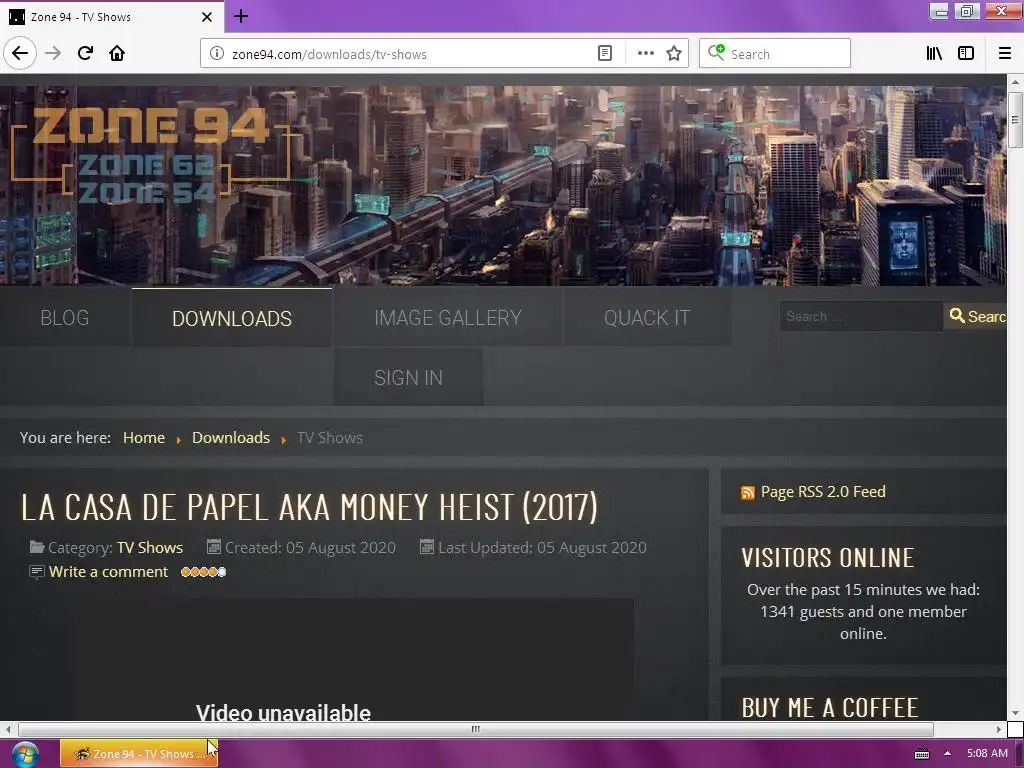Screen dimensions: 1024x768
Task: Click the Home breadcrumb link
Action: pyautogui.click(x=144, y=438)
